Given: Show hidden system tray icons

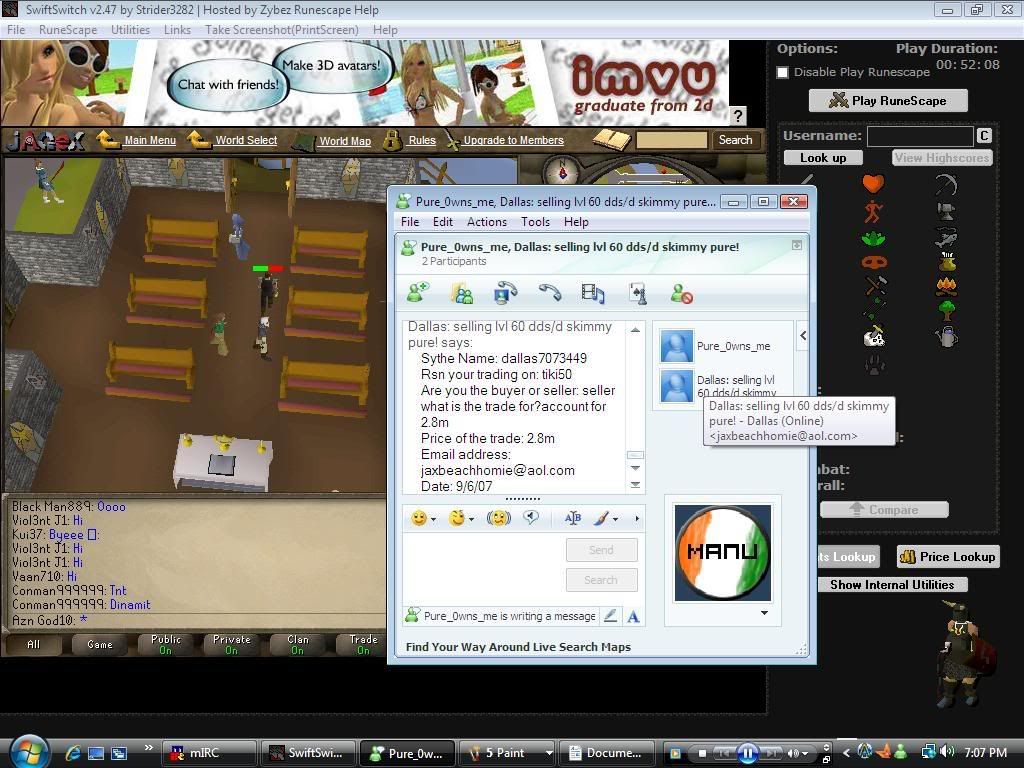Looking at the screenshot, I should pyautogui.click(x=846, y=753).
